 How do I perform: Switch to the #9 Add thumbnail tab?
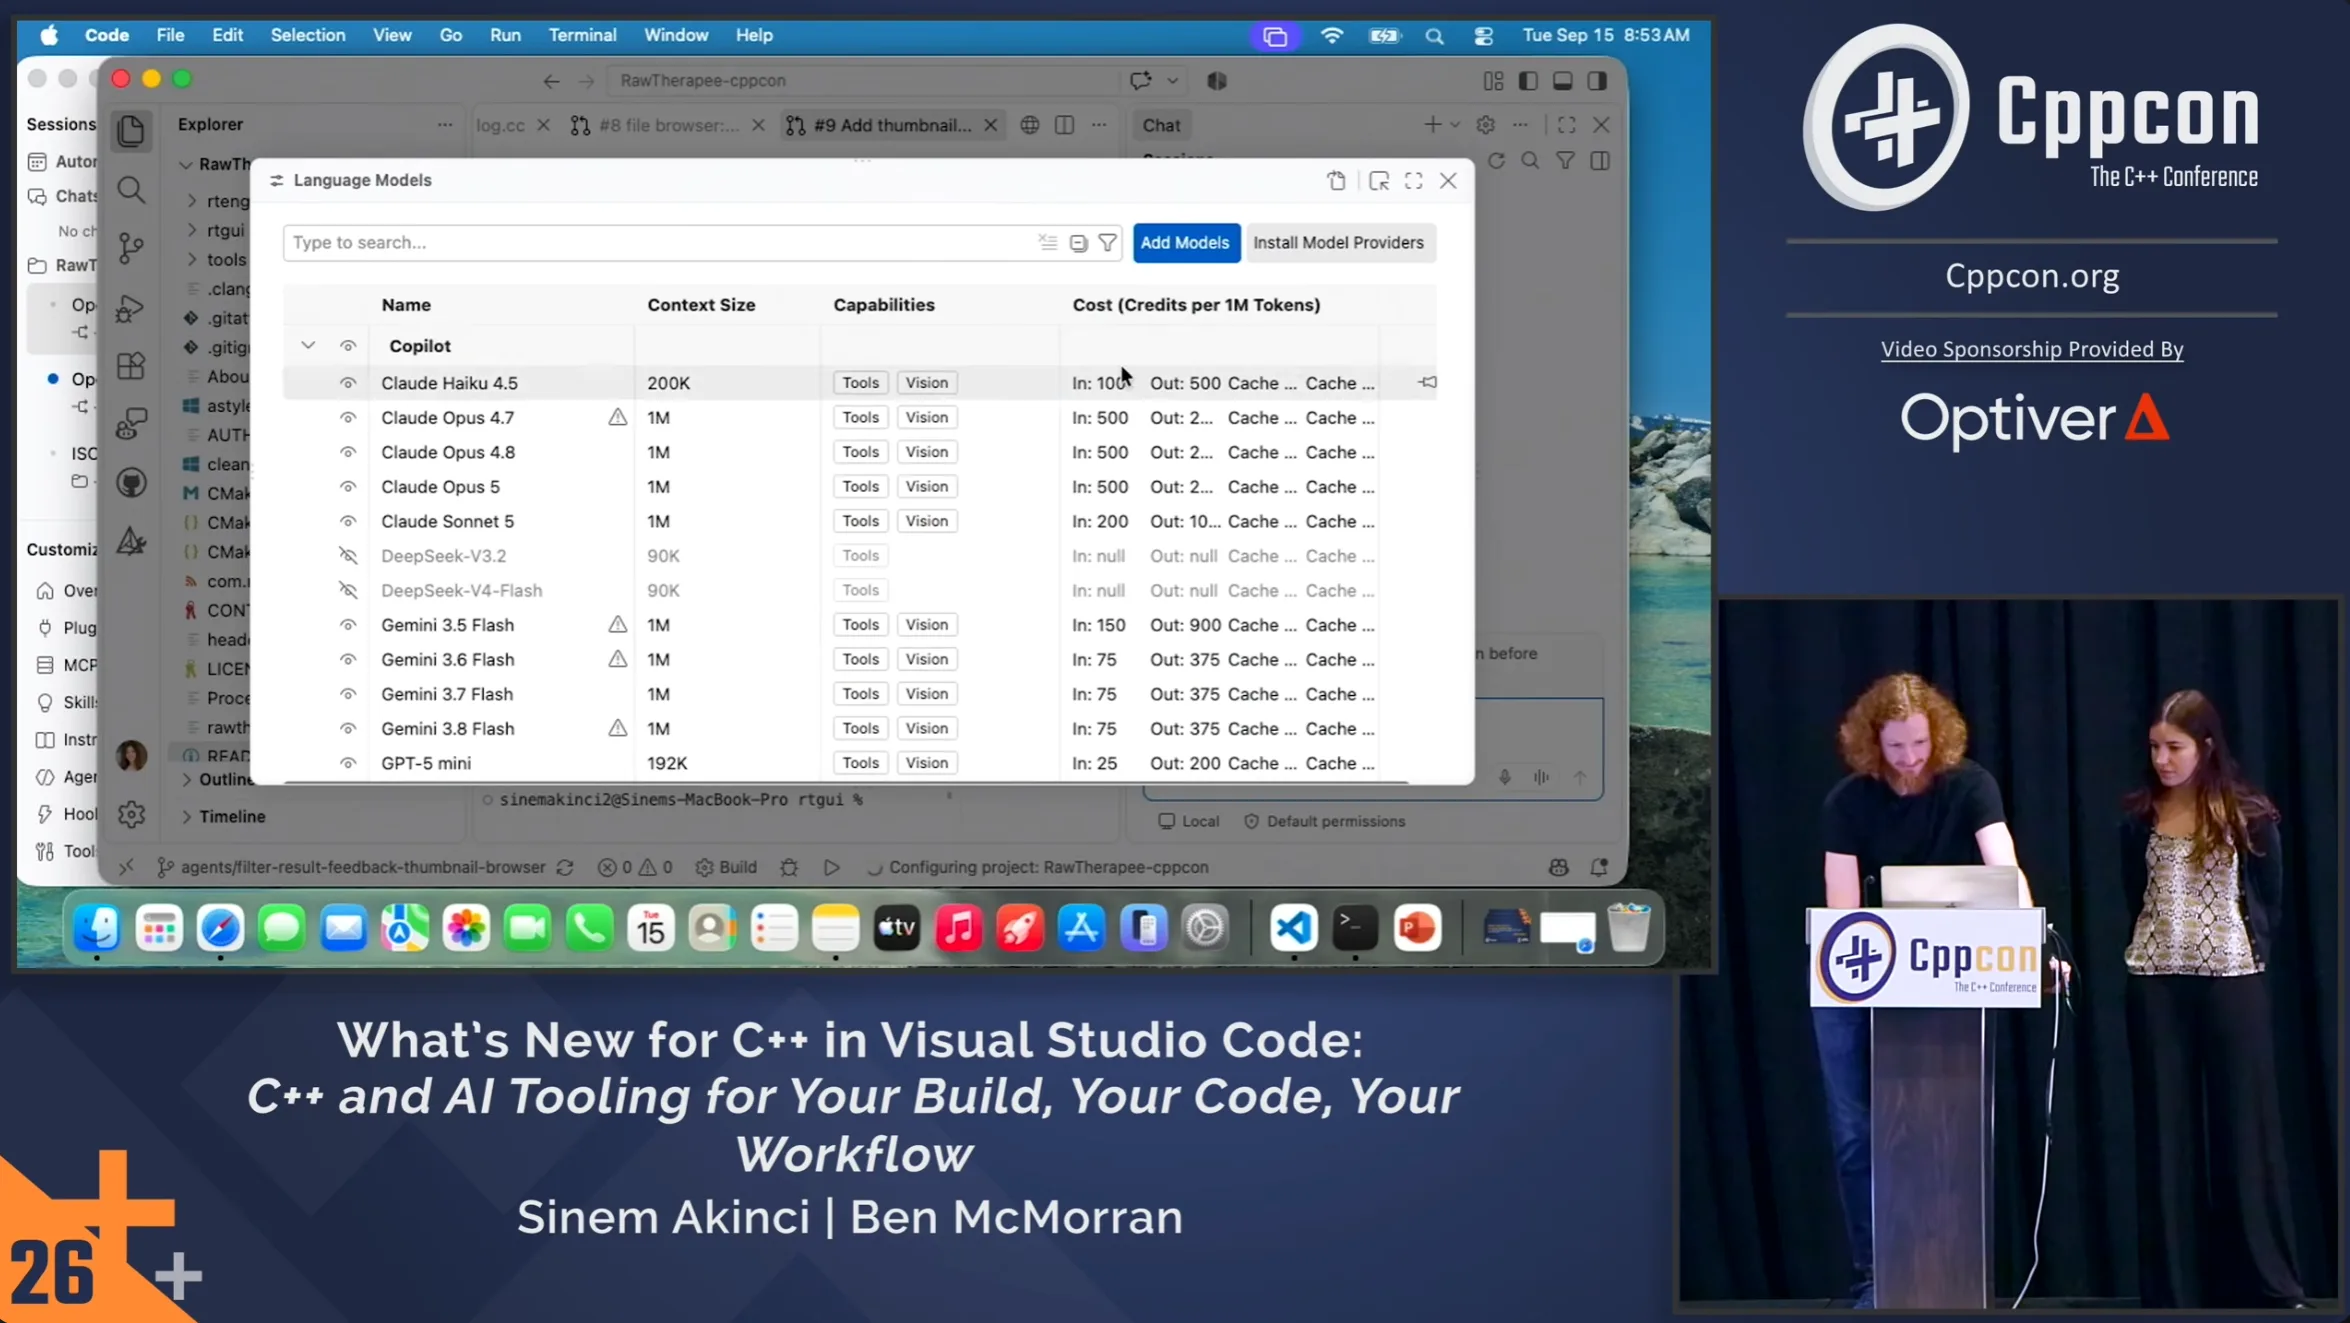(x=891, y=125)
